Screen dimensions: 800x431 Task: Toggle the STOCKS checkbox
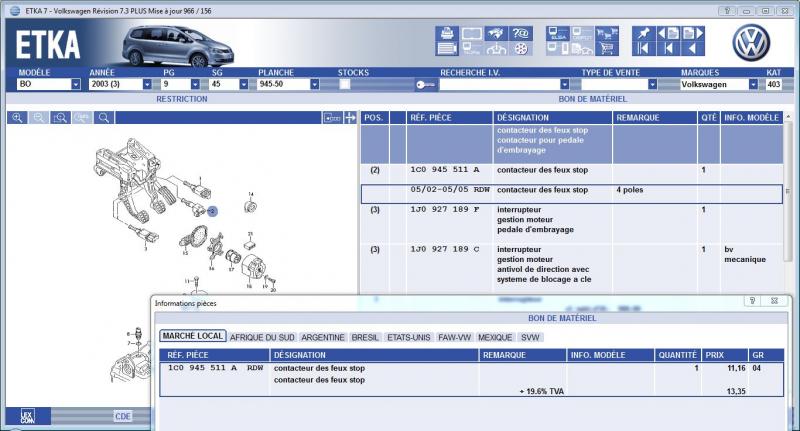coord(345,84)
